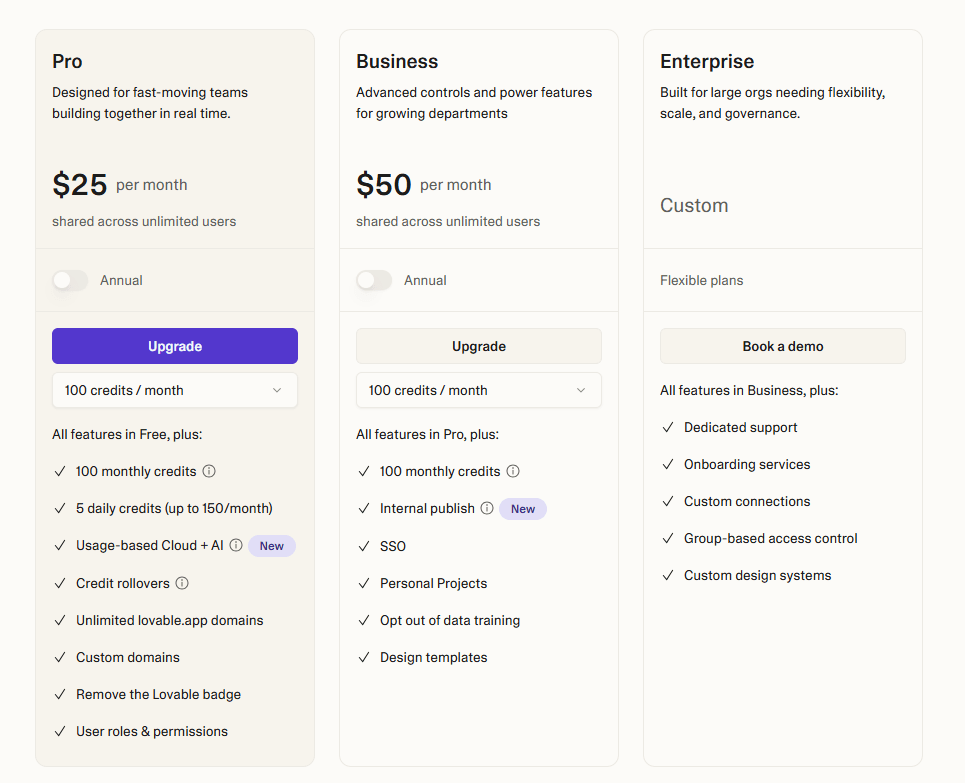This screenshot has height=783, width=965.
Task: Click info icon beside Business 100 monthly credits
Action: point(513,471)
